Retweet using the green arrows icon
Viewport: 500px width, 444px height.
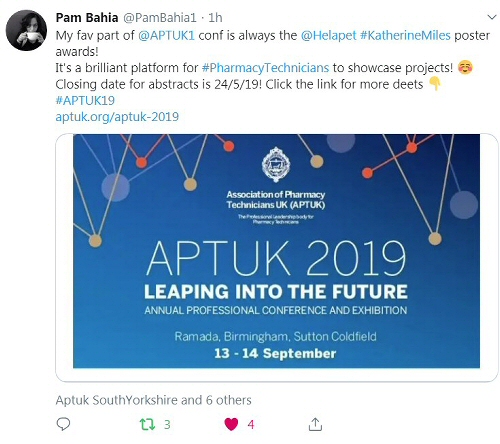[147, 424]
